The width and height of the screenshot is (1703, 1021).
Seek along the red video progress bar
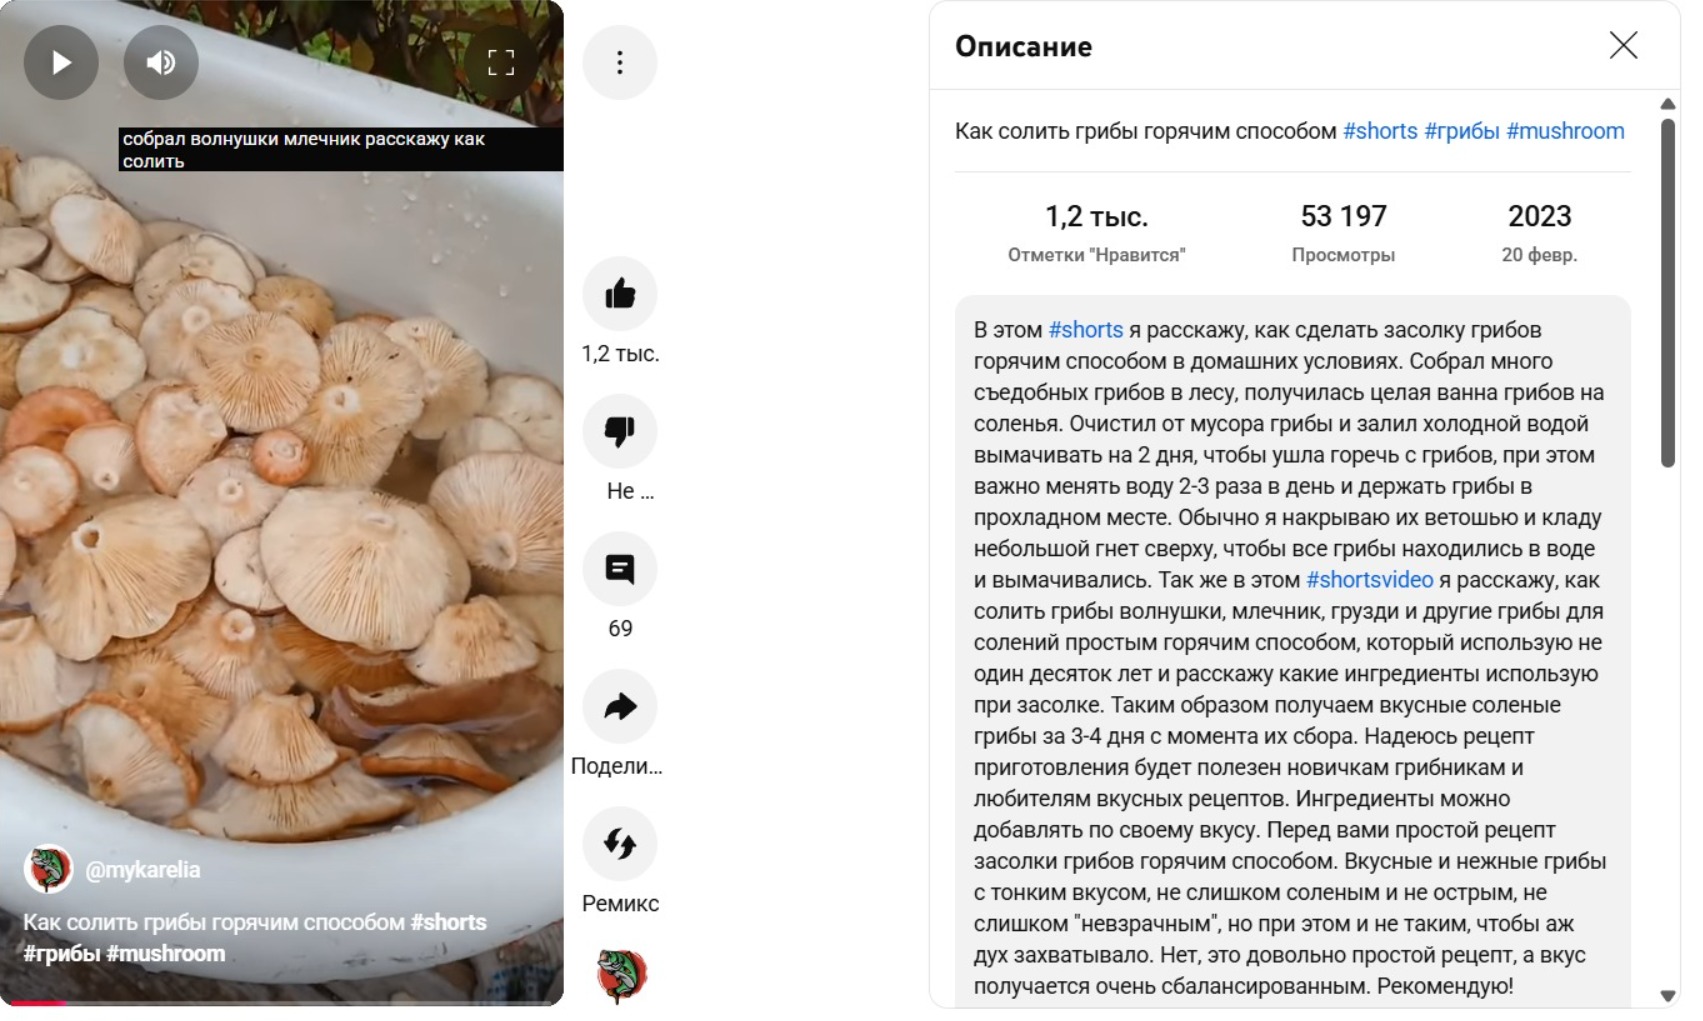(x=282, y=1003)
